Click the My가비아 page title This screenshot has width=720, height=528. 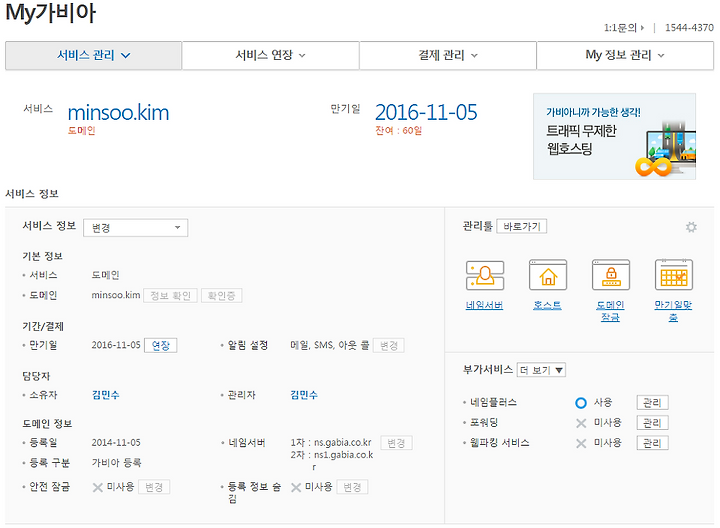point(51,13)
